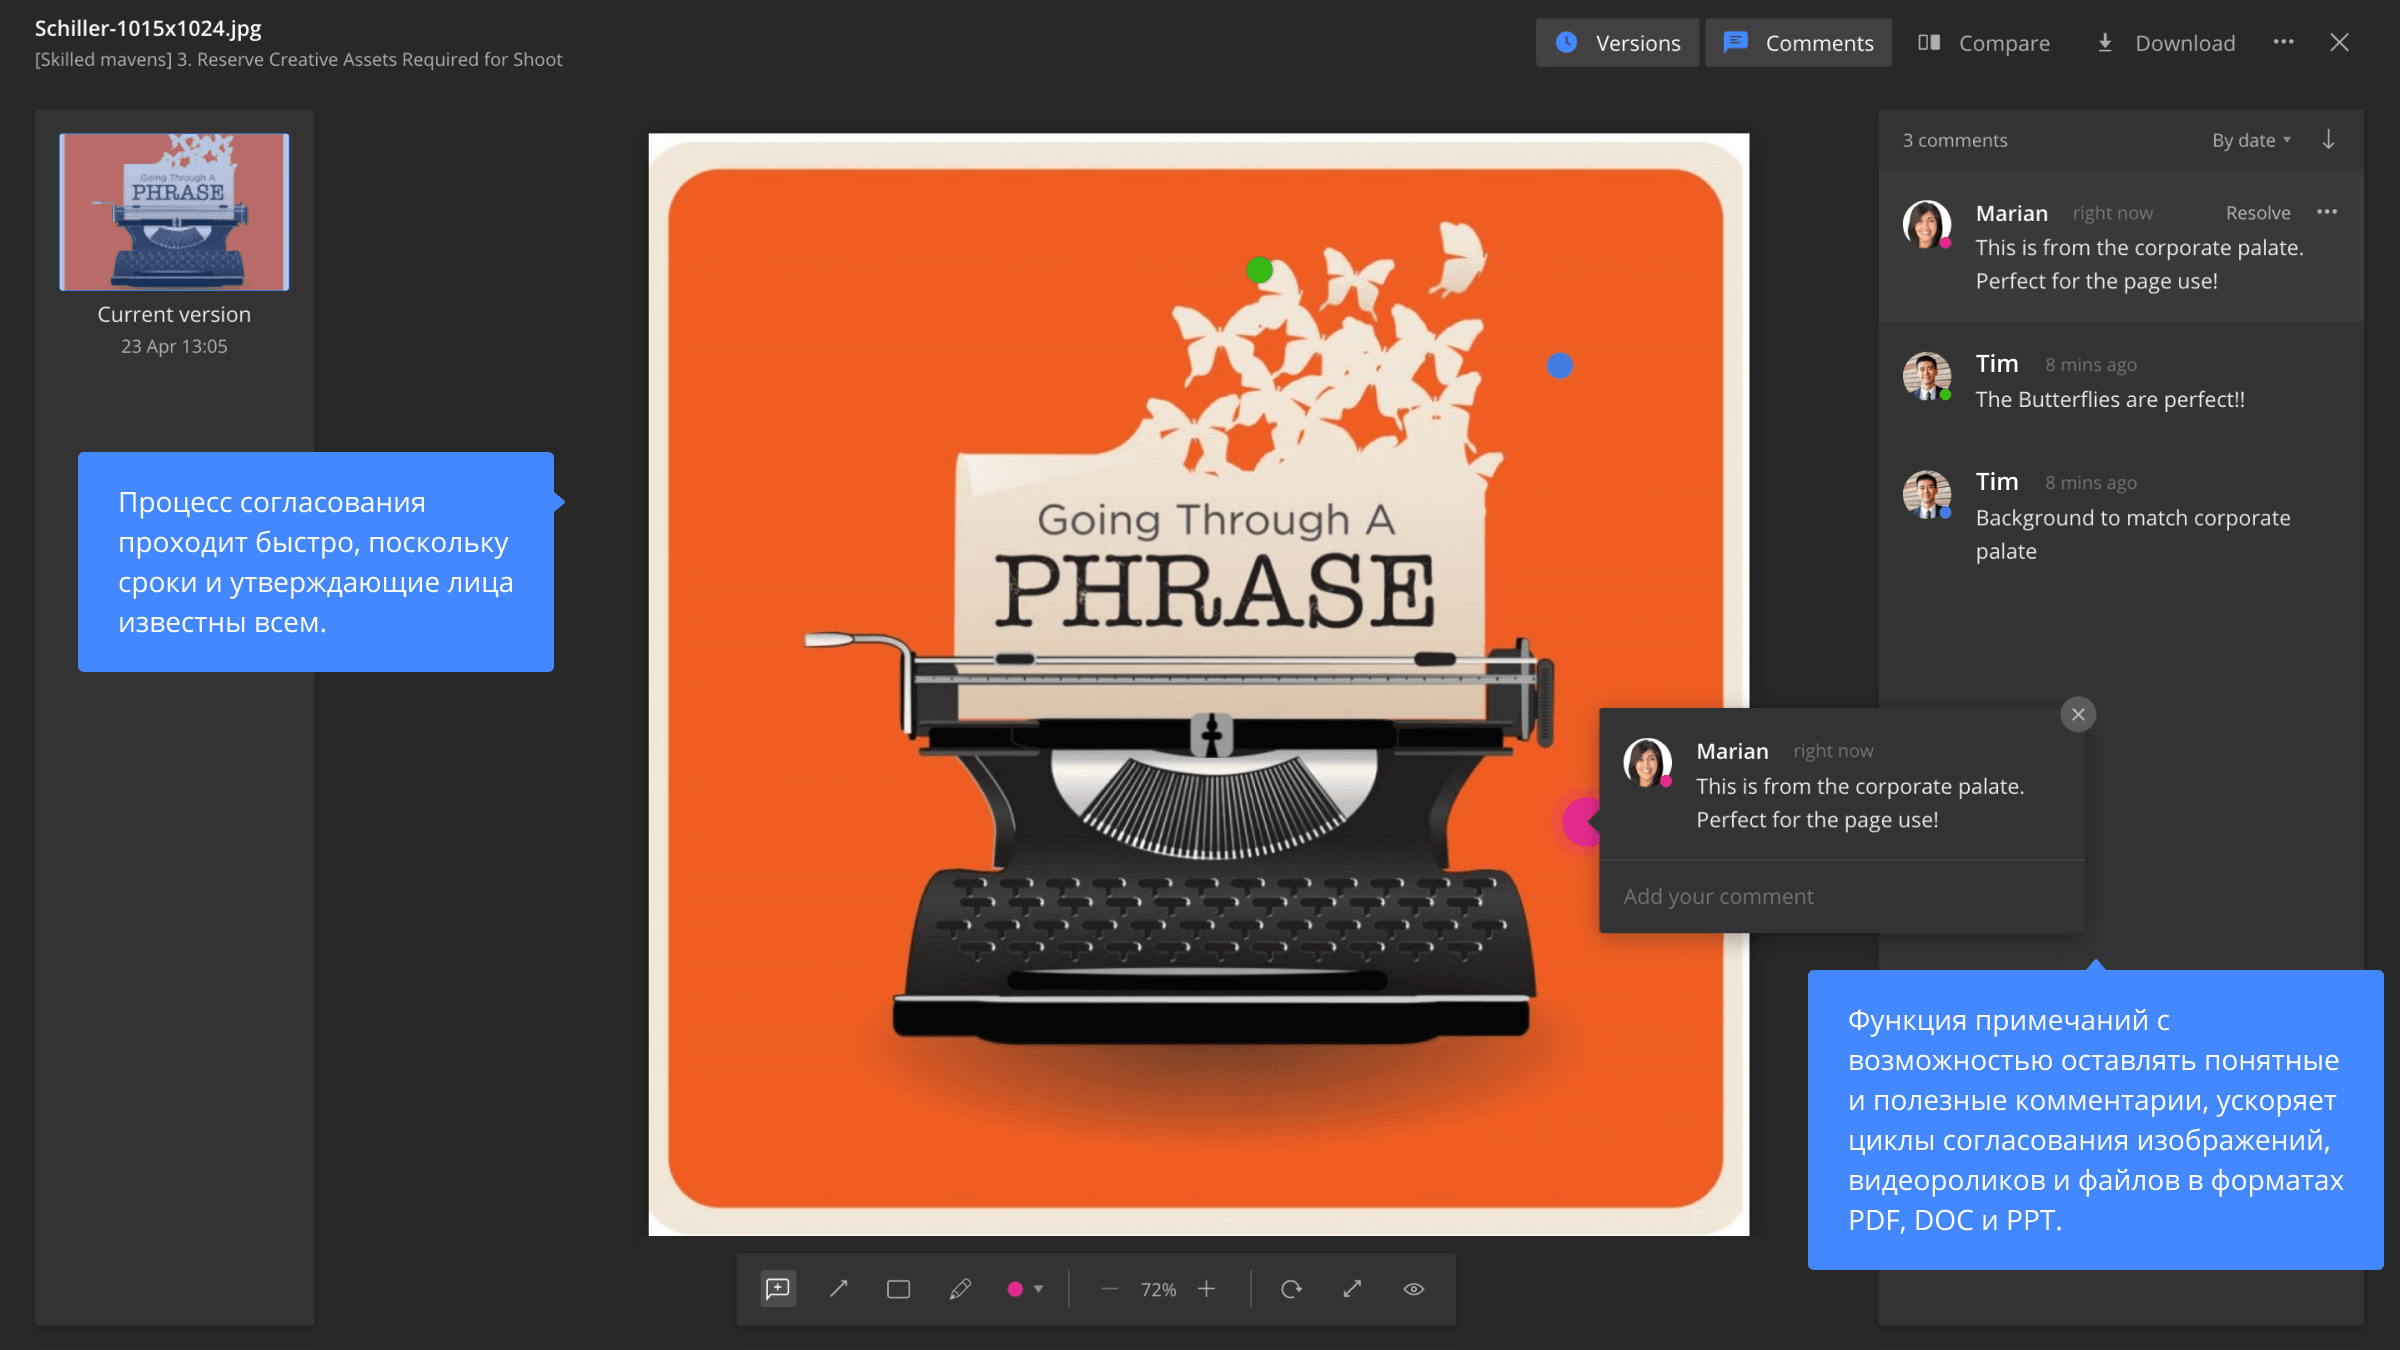Image resolution: width=2400 pixels, height=1350 pixels.
Task: Select the add comment tool
Action: (777, 1289)
